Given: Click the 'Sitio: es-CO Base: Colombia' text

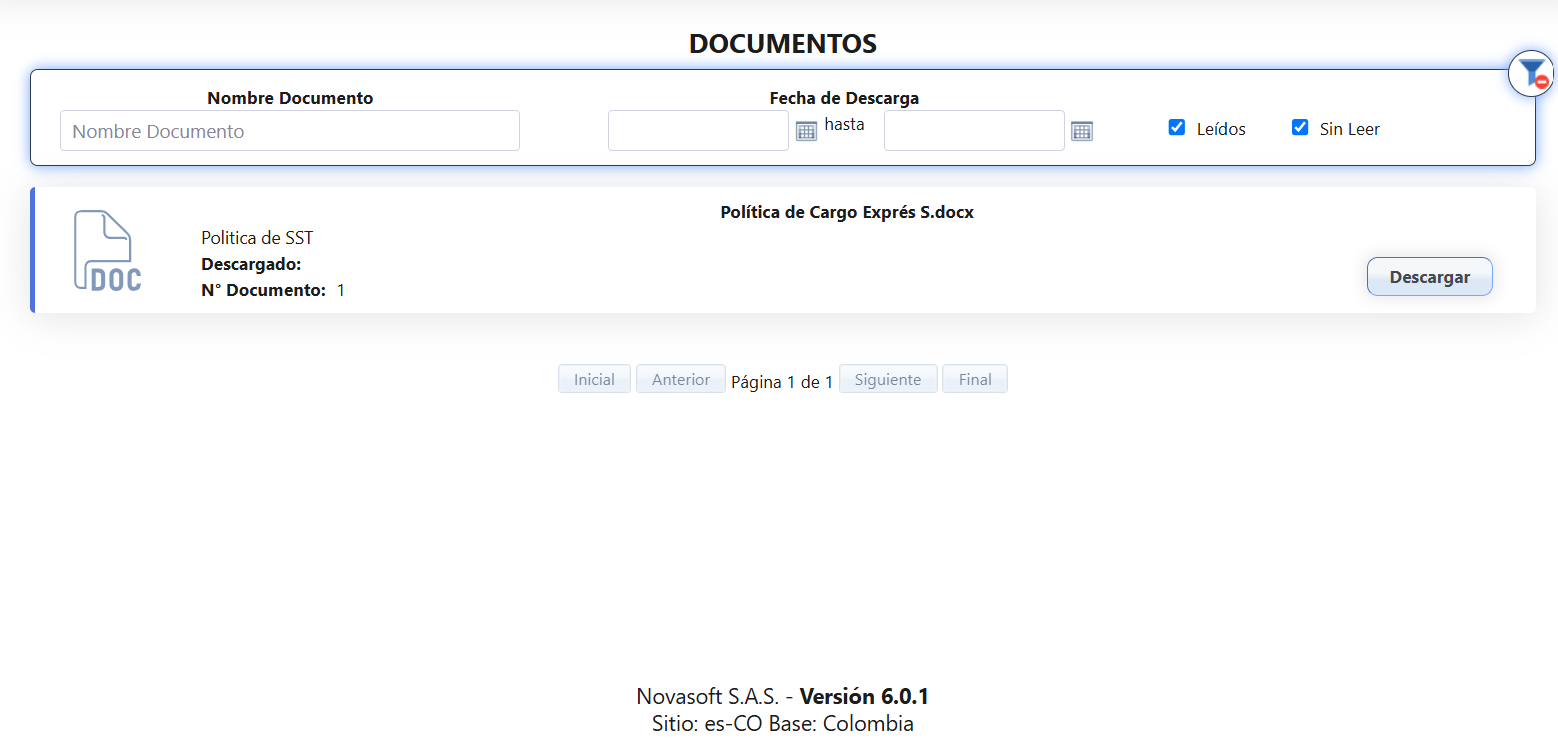Looking at the screenshot, I should click(783, 723).
